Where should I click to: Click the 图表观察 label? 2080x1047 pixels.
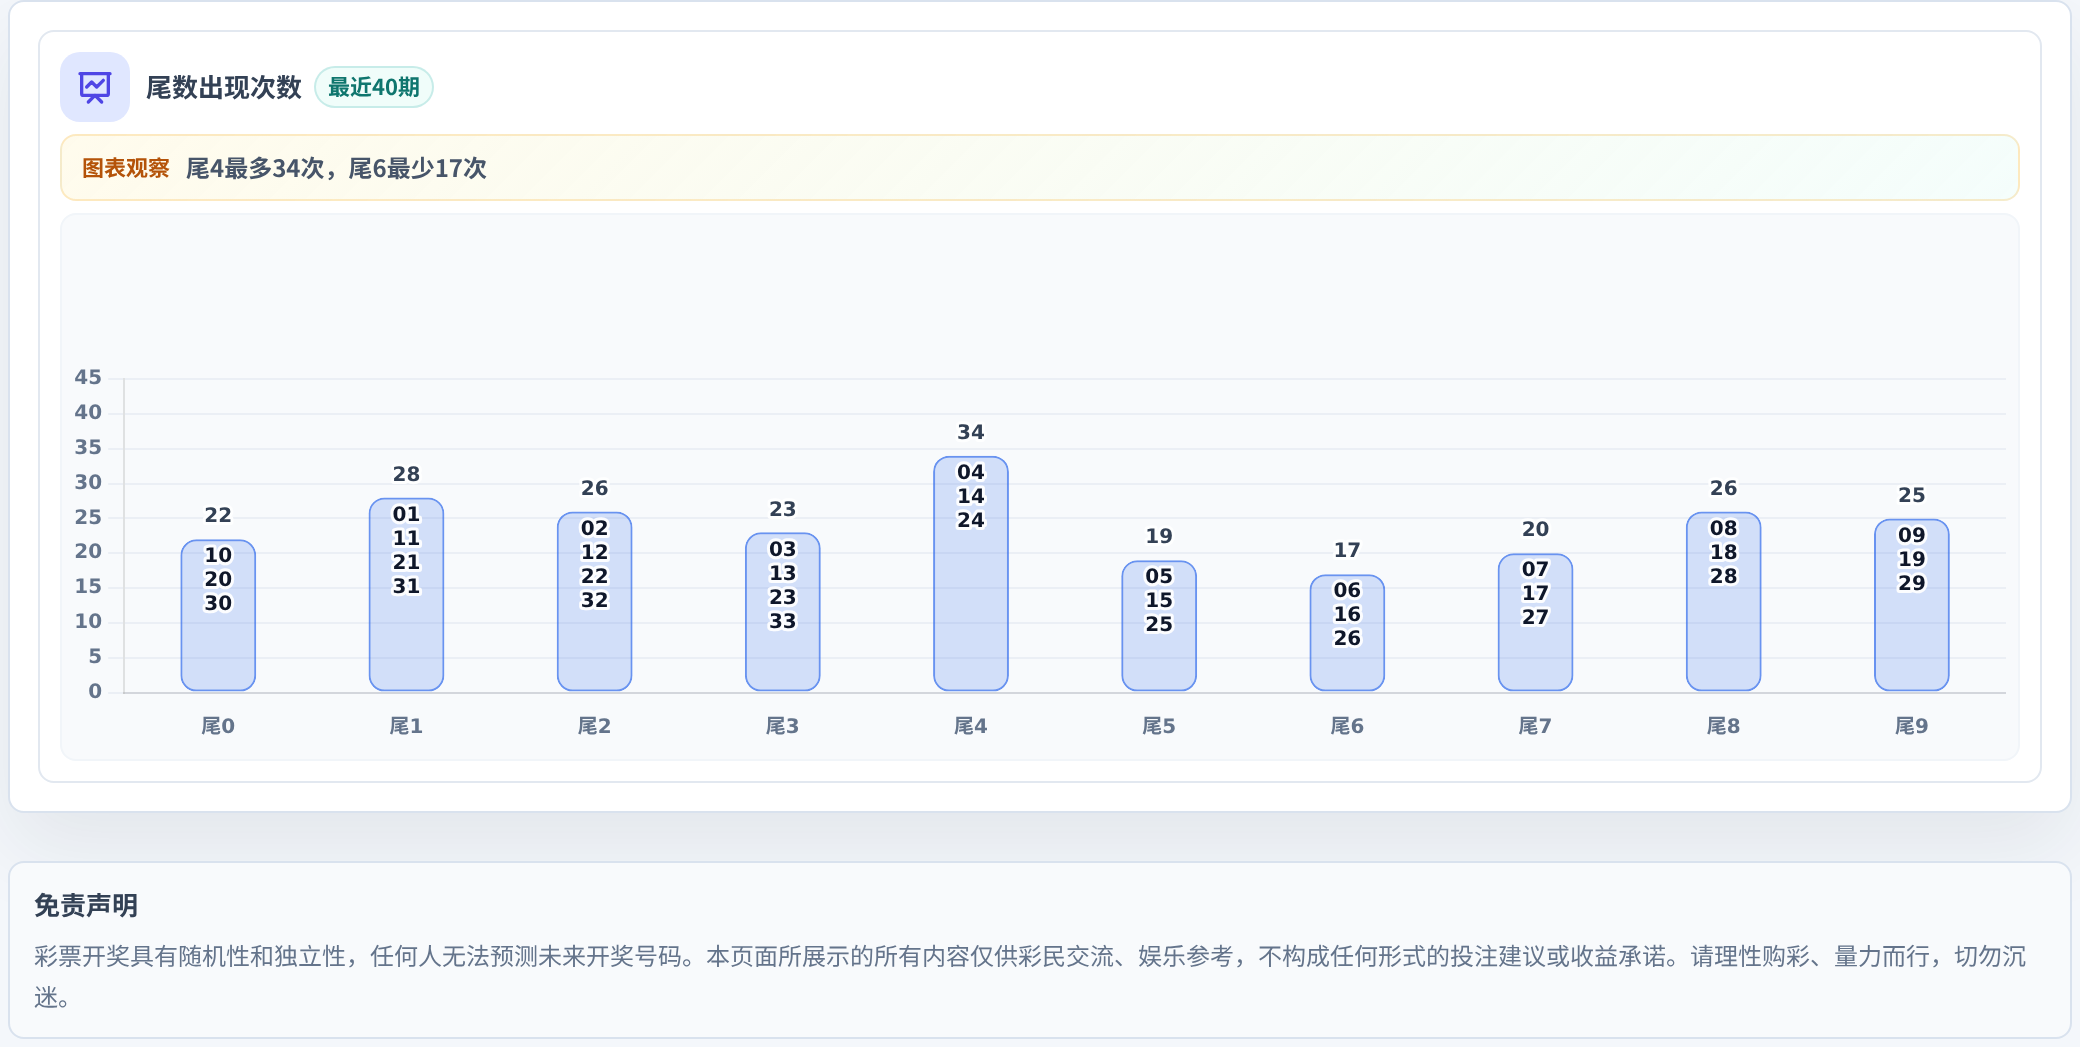coord(126,168)
